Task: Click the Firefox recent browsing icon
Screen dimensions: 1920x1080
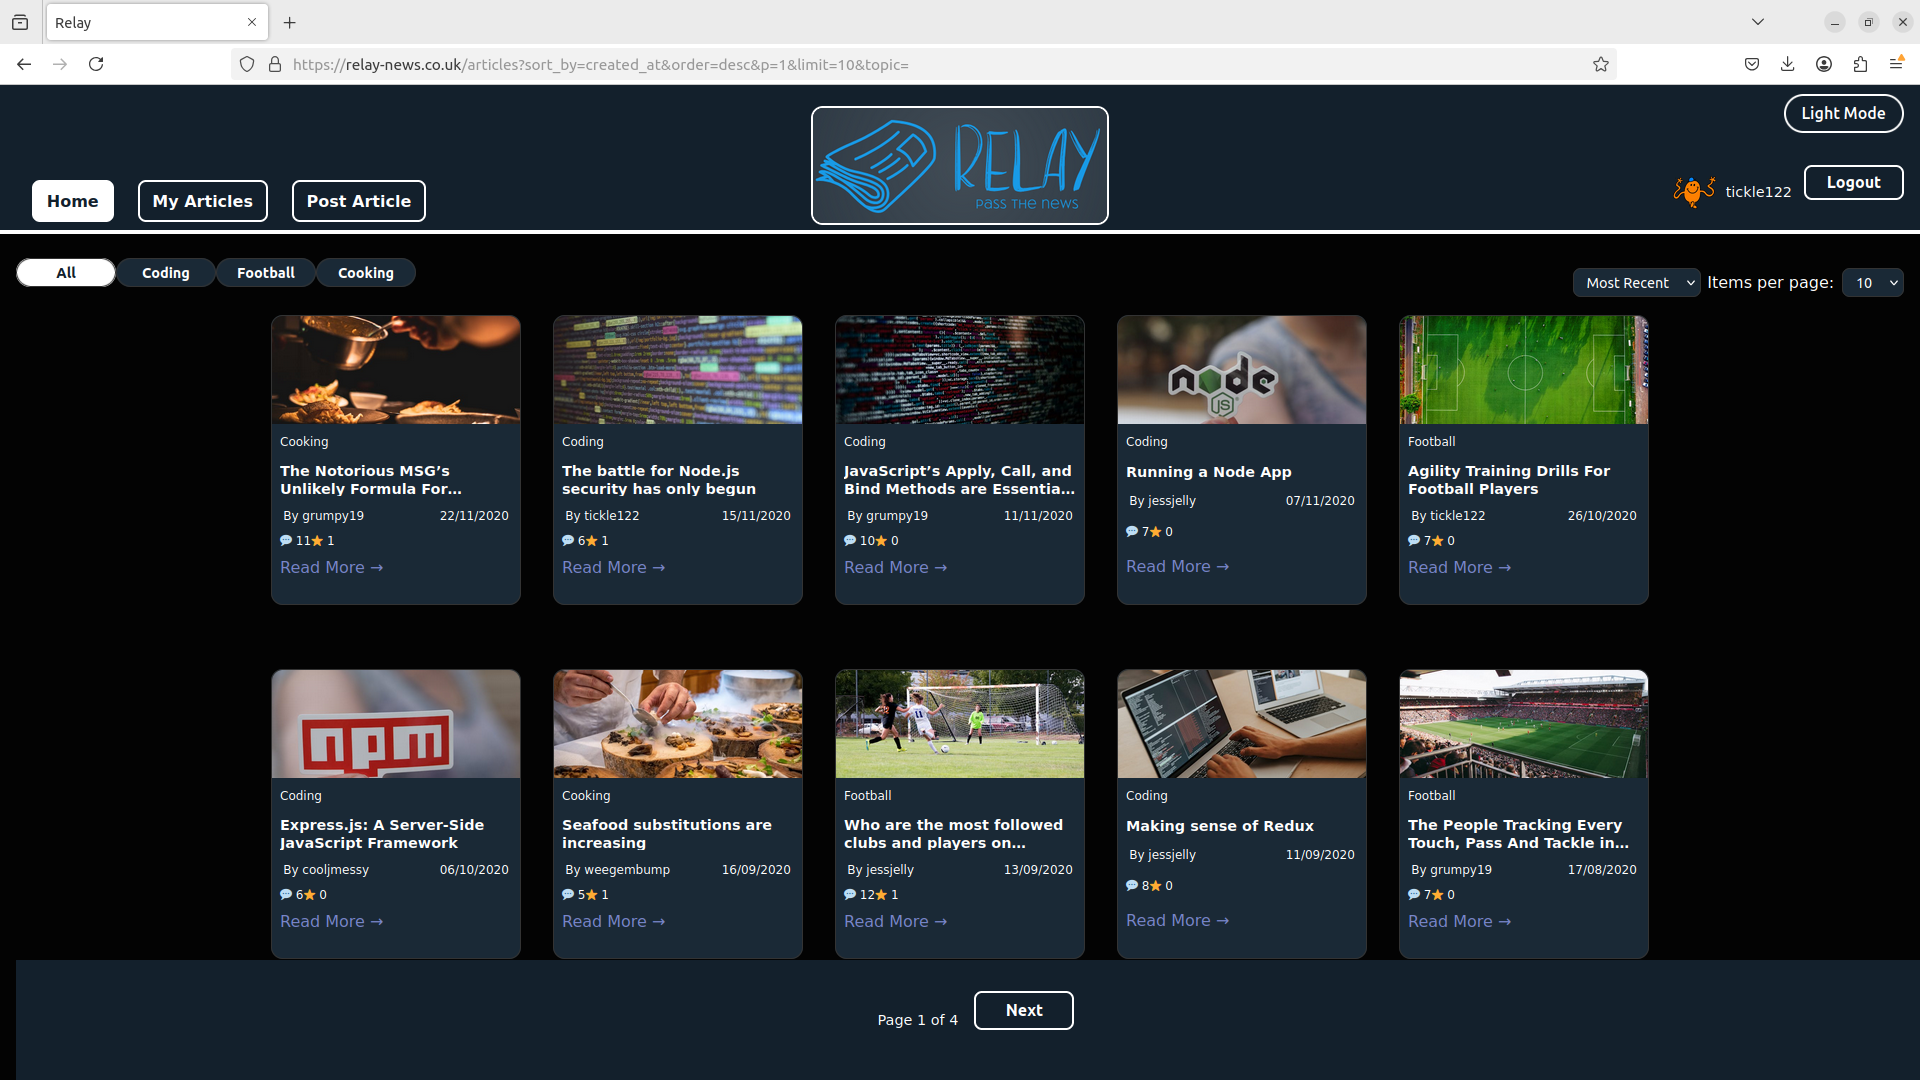Action: (x=20, y=22)
